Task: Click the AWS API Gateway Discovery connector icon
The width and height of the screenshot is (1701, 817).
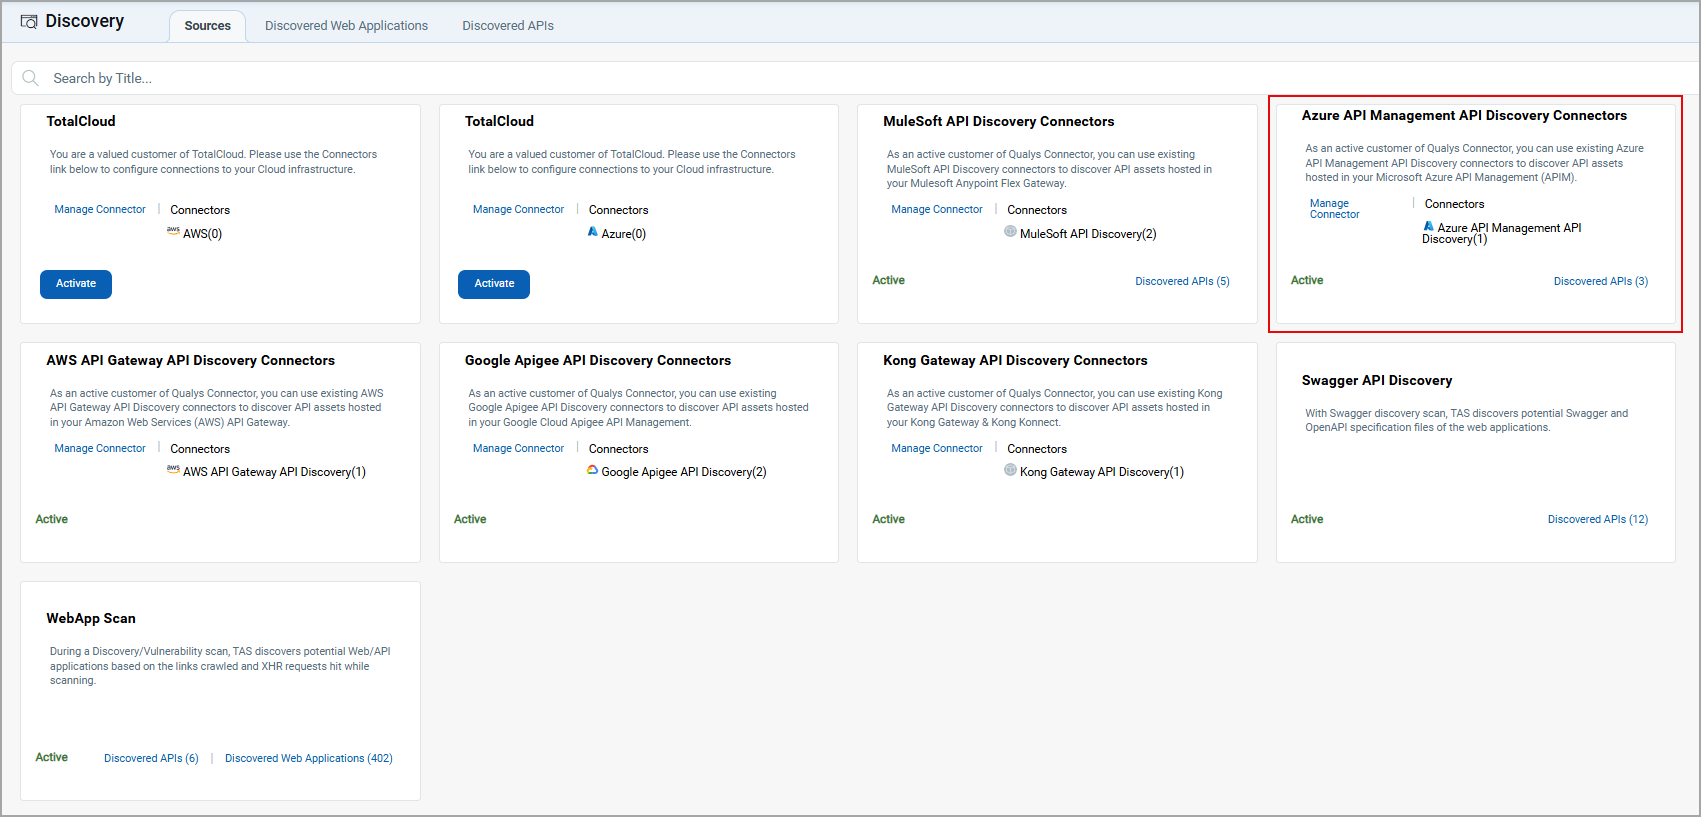Action: click(x=173, y=469)
